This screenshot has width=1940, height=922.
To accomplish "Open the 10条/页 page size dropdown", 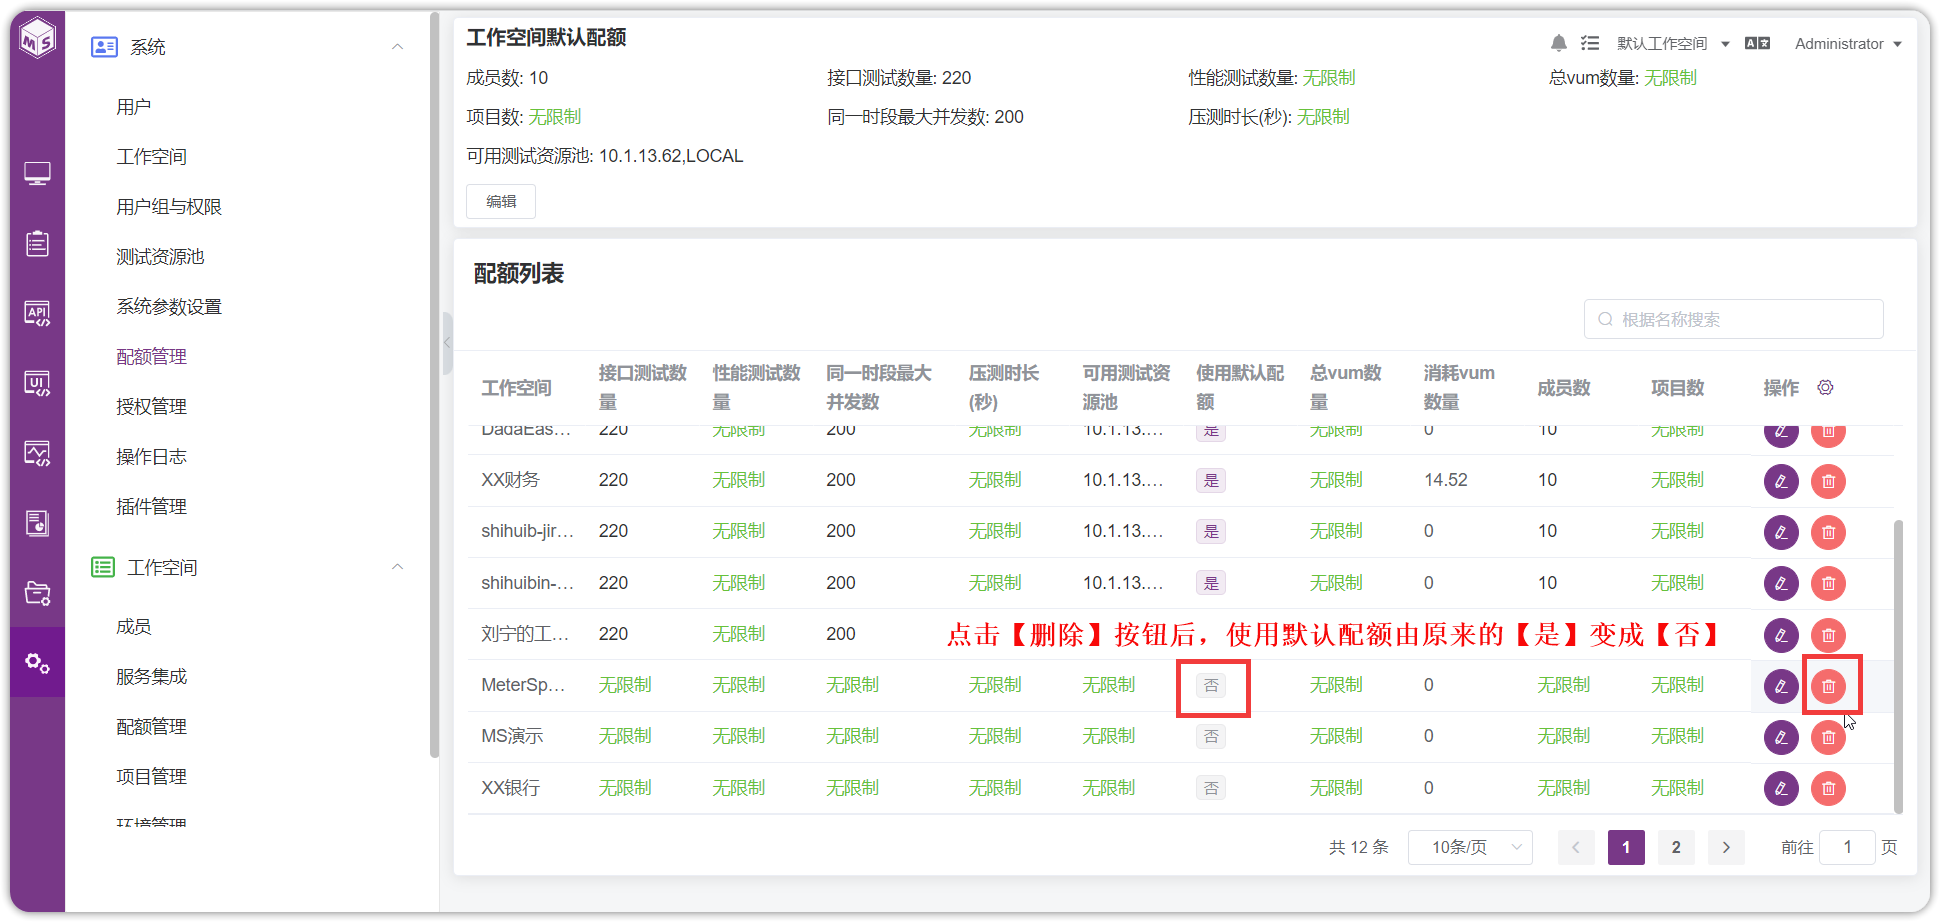I will (x=1470, y=847).
